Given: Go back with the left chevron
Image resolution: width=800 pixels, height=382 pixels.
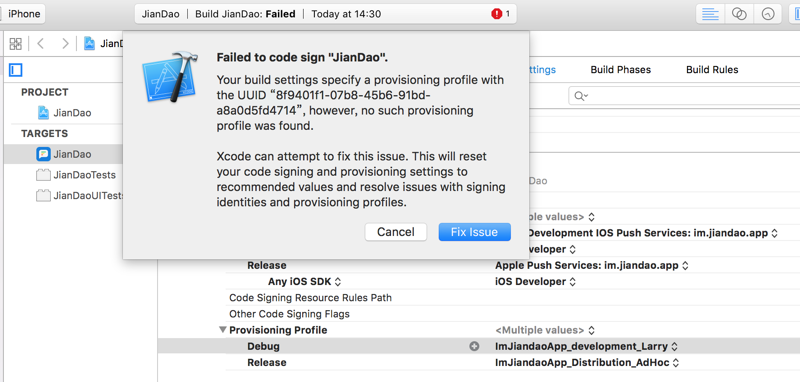Looking at the screenshot, I should [41, 44].
